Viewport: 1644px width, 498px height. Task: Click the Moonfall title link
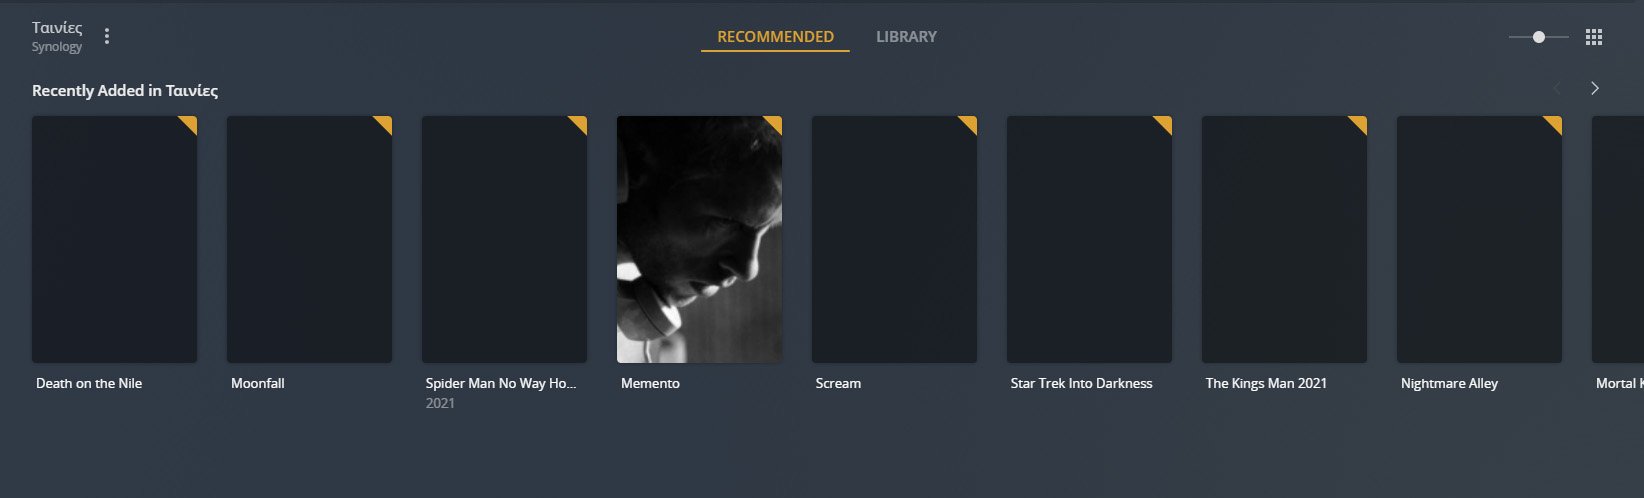(258, 383)
